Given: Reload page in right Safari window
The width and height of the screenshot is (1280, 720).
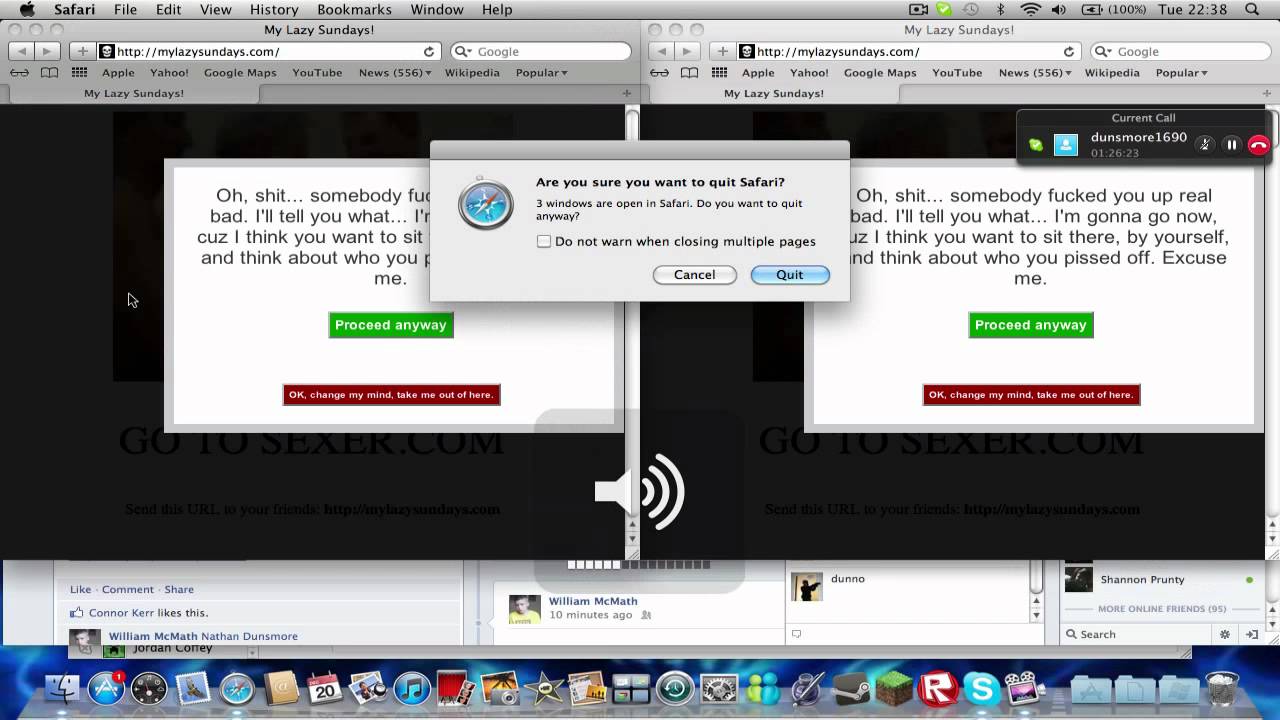Looking at the screenshot, I should [1069, 51].
